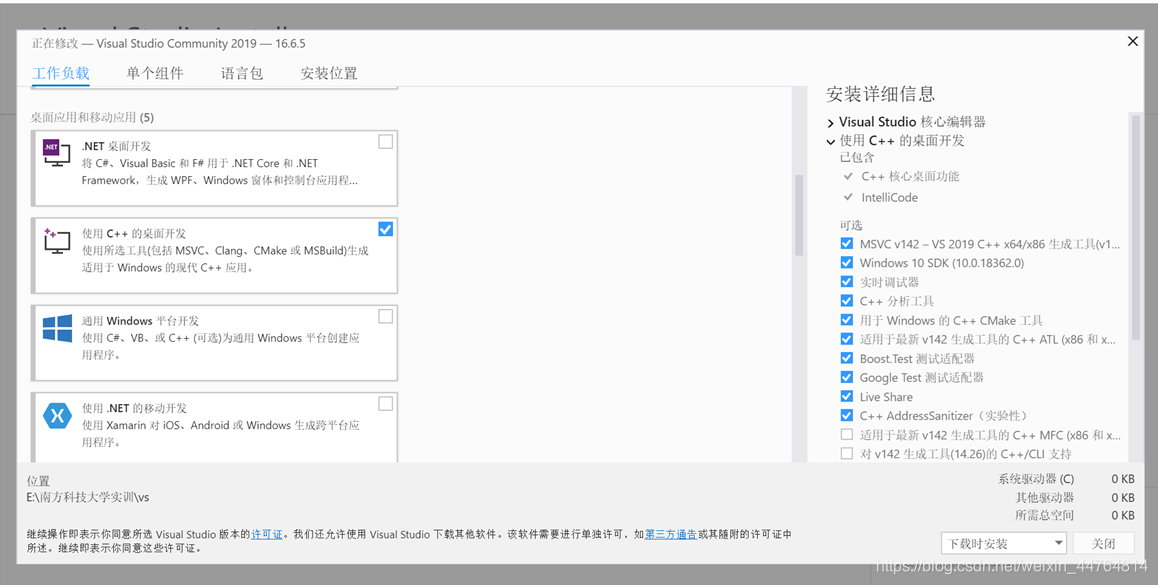
Task: Click the C++ 核心桌面功能 included item
Action: 910,177
